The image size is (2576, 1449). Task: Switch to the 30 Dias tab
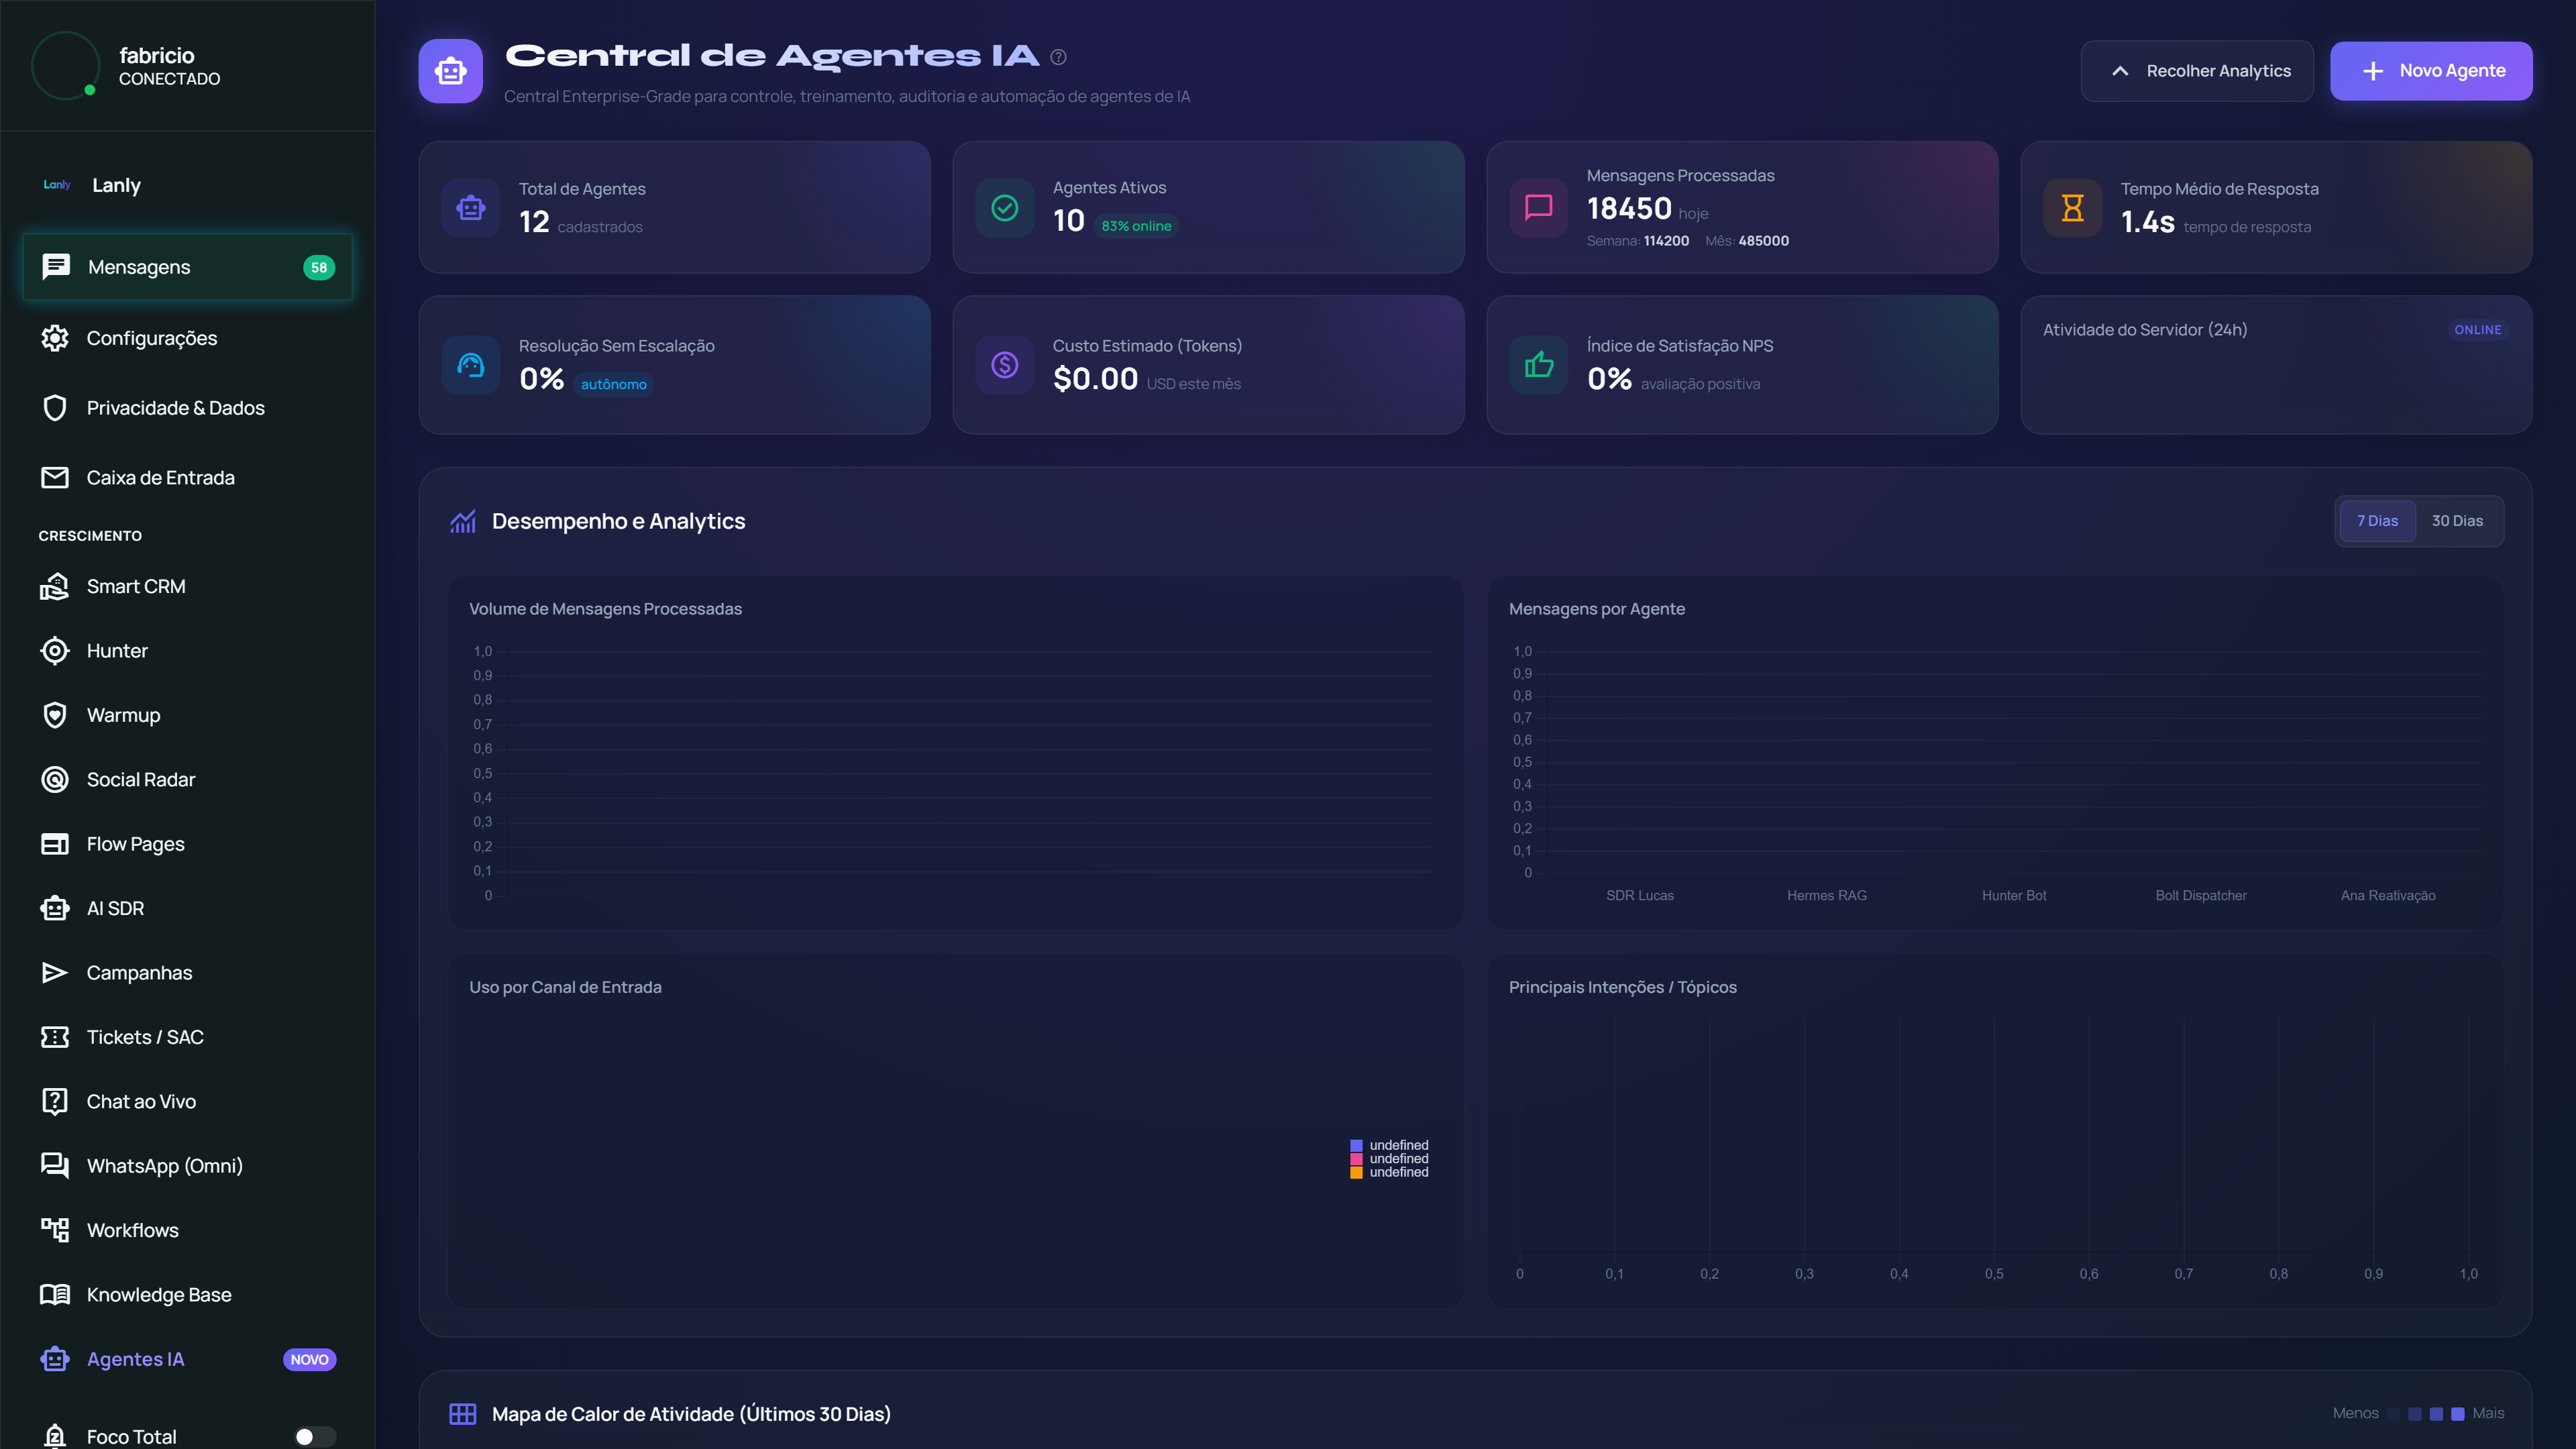coord(2457,521)
